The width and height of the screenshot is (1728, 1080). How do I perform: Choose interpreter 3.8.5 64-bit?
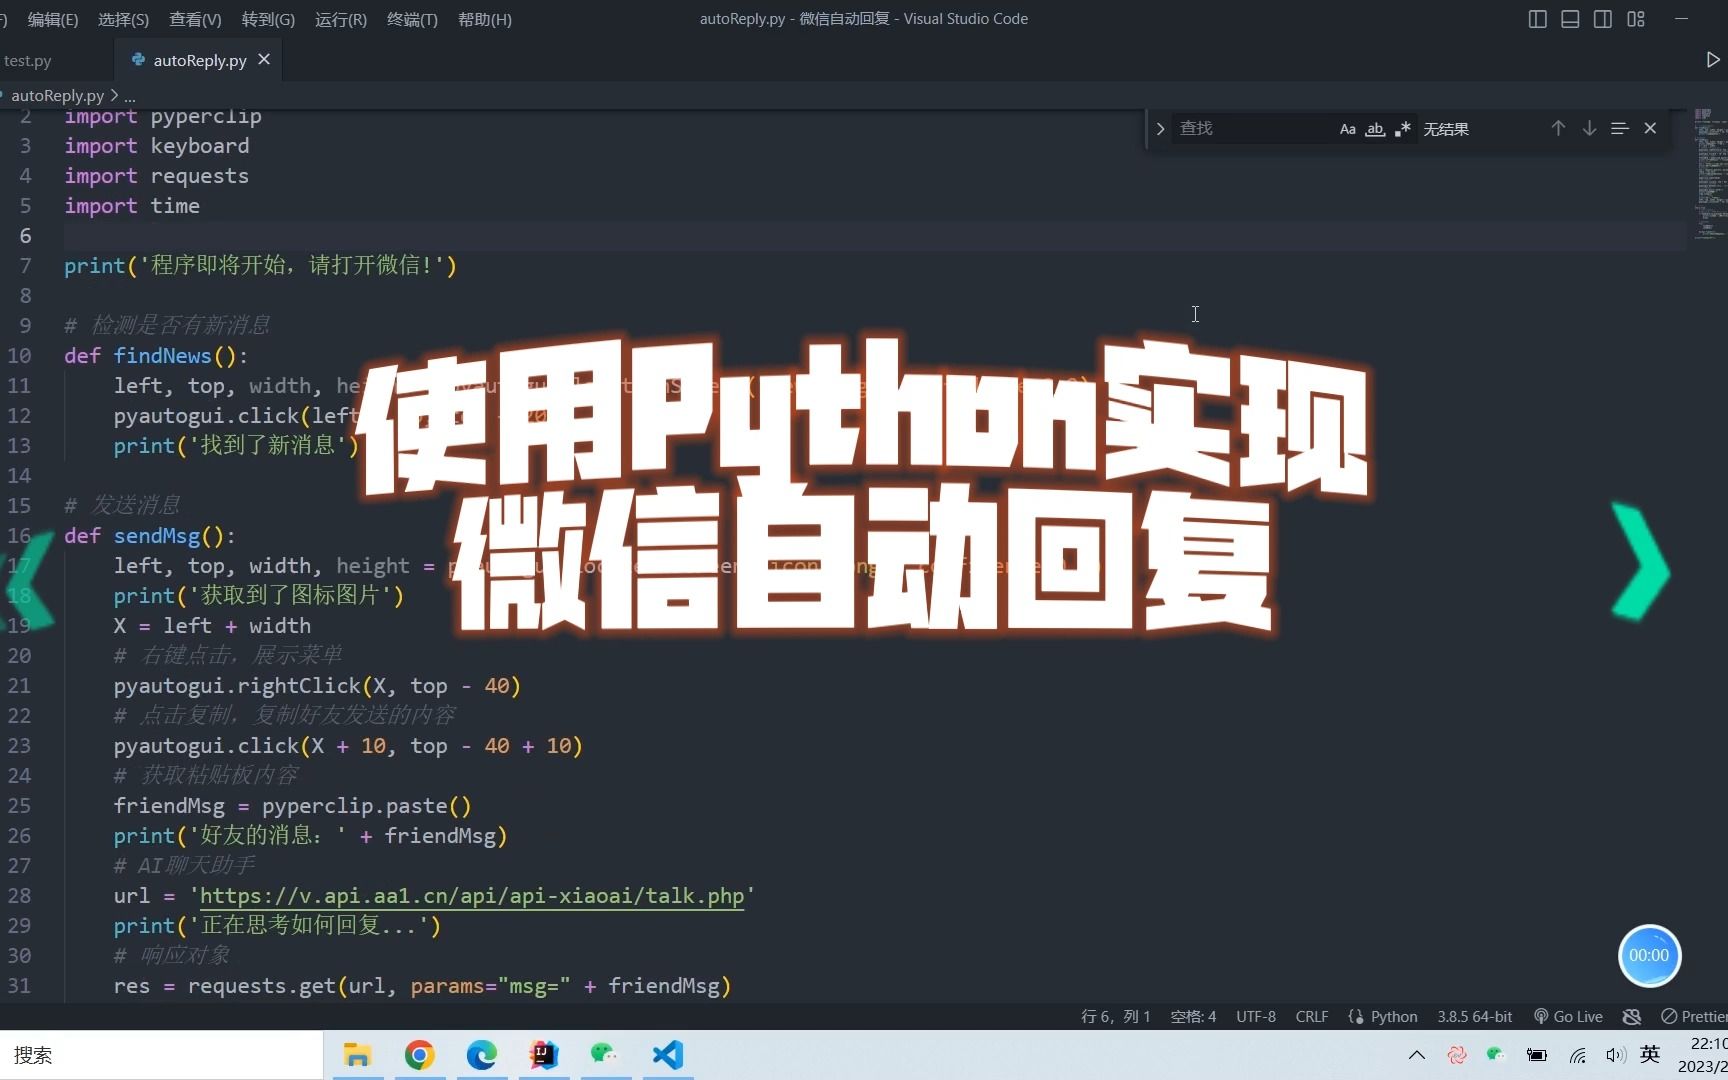coord(1475,1016)
